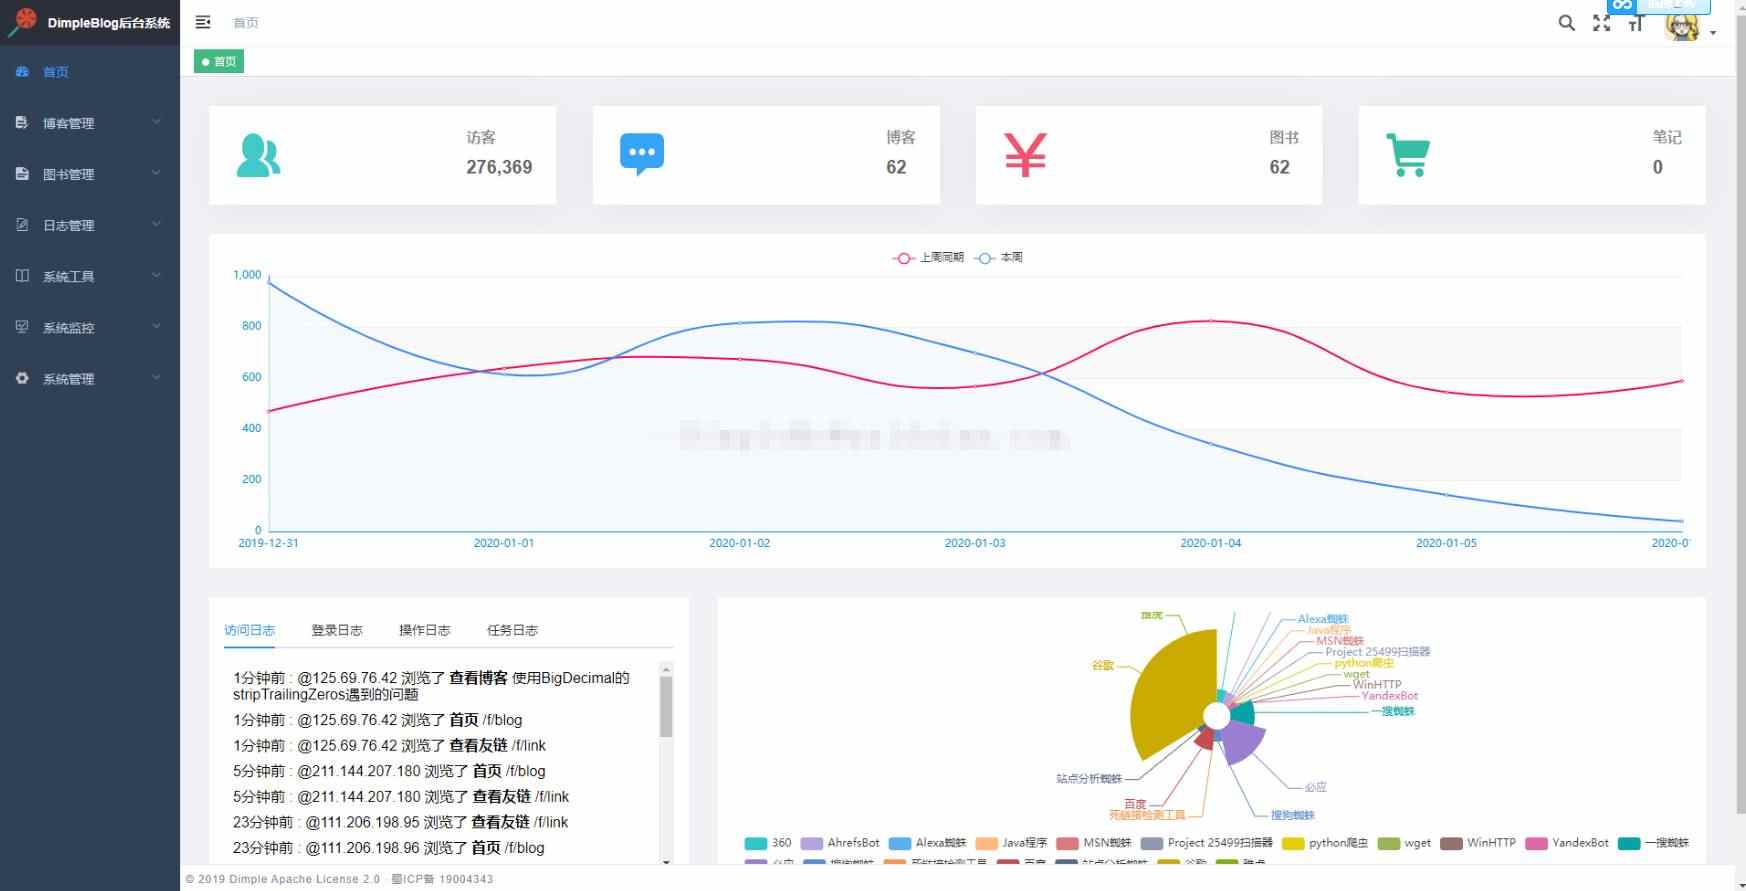Toggle the wget legend entry

point(1404,843)
